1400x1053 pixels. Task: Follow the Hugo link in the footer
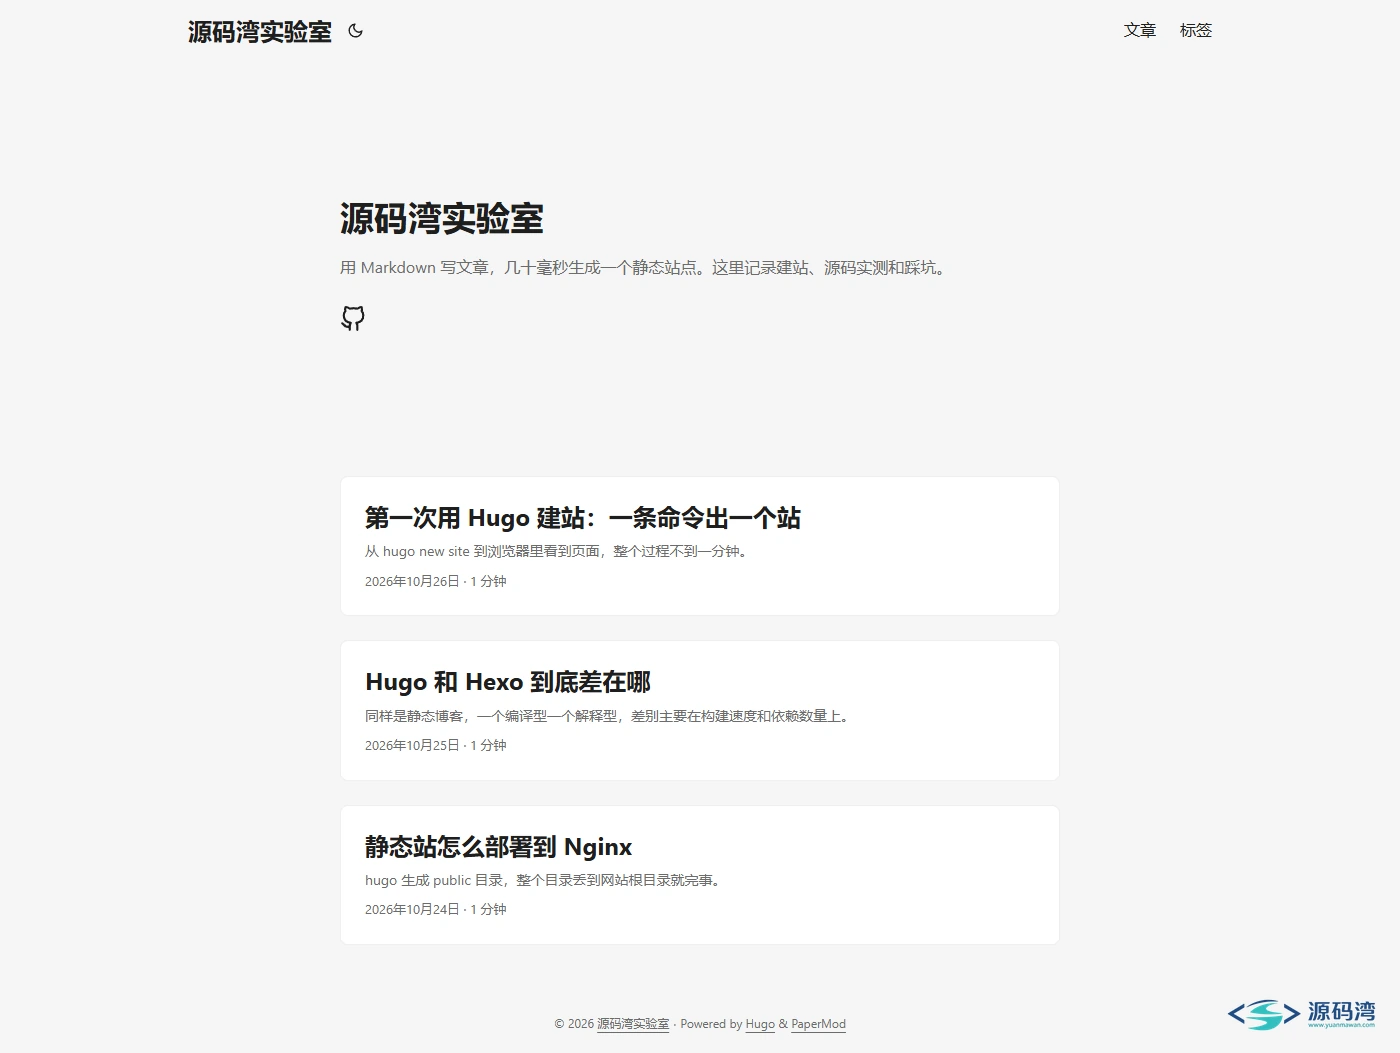[x=760, y=1024]
